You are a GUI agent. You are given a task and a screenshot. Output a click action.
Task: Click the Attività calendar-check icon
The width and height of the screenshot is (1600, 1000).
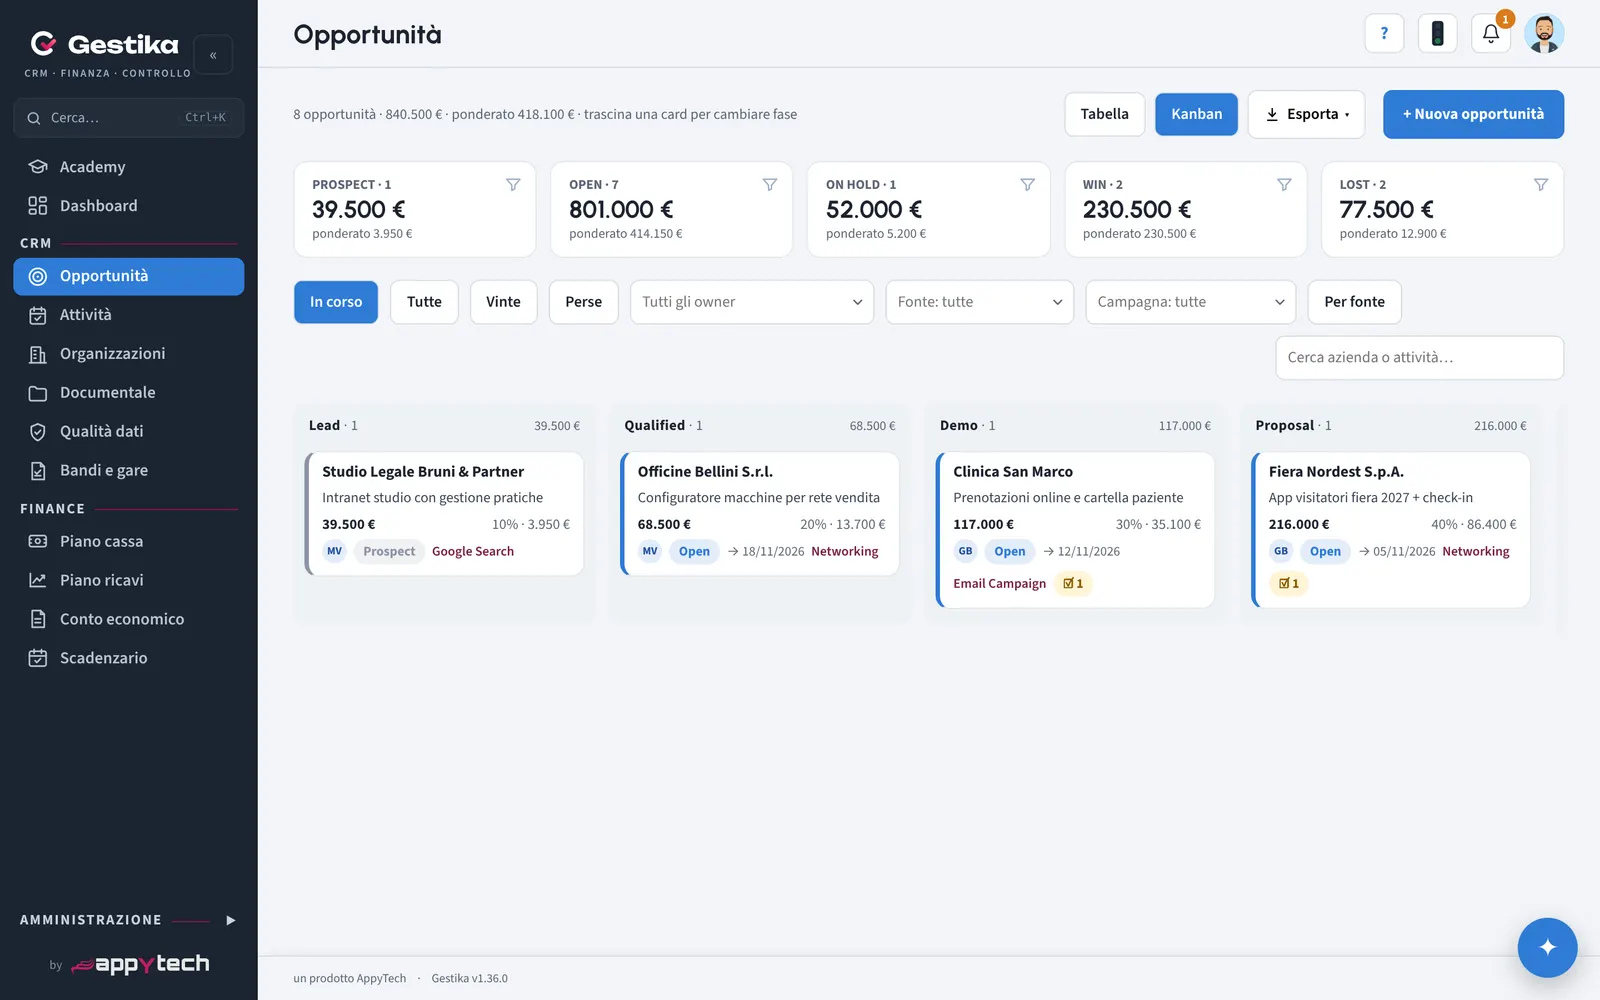[x=38, y=315]
